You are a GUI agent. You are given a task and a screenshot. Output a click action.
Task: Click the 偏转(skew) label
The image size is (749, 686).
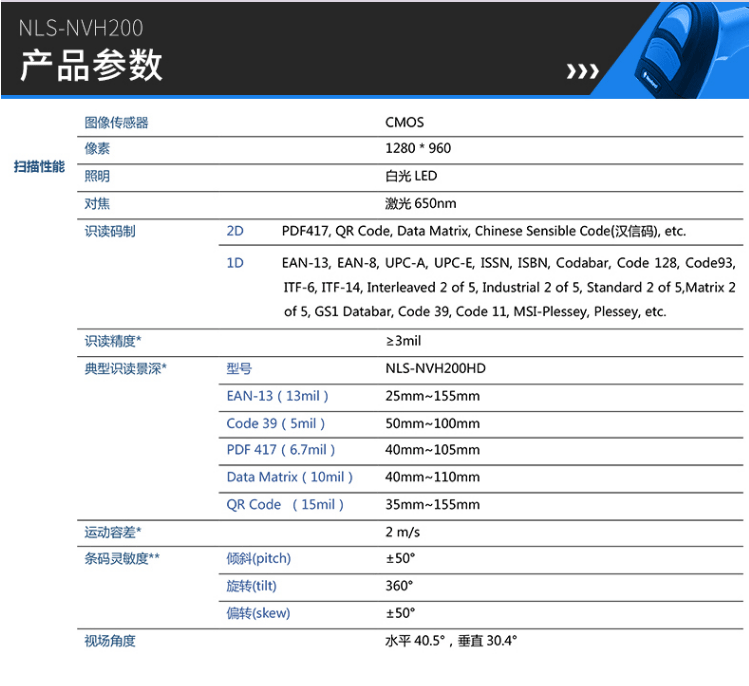pyautogui.click(x=258, y=613)
